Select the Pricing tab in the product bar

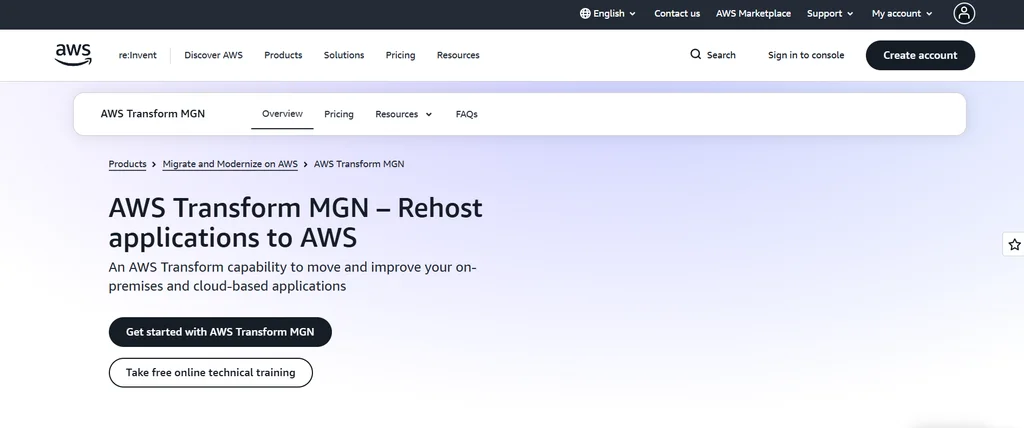coord(338,114)
